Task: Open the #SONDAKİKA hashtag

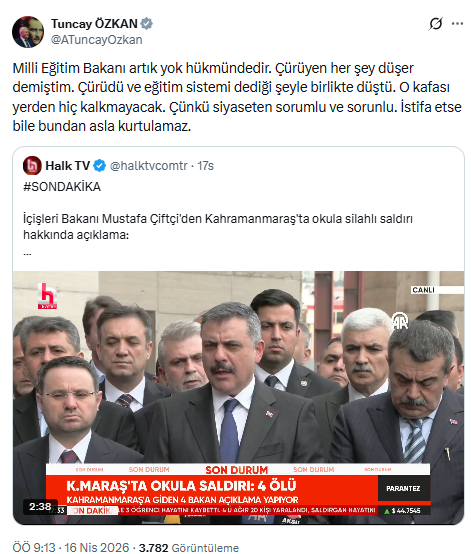Action: (62, 187)
